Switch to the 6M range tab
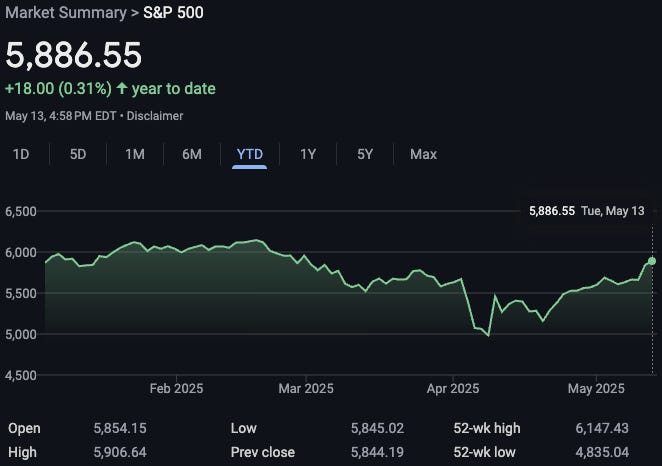The height and width of the screenshot is (466, 662). point(192,154)
